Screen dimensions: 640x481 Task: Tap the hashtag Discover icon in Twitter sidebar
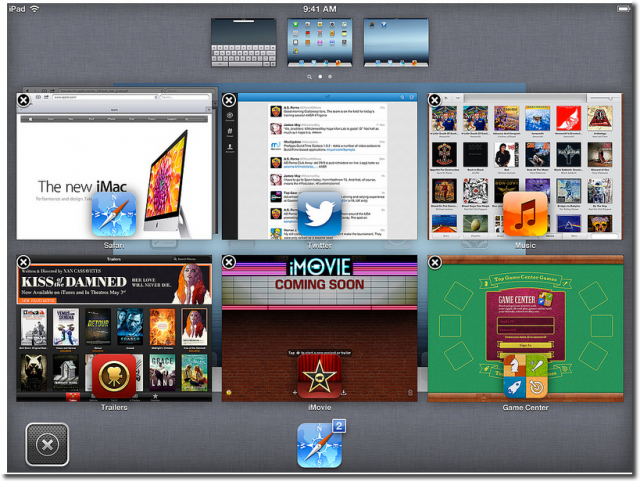pos(230,131)
